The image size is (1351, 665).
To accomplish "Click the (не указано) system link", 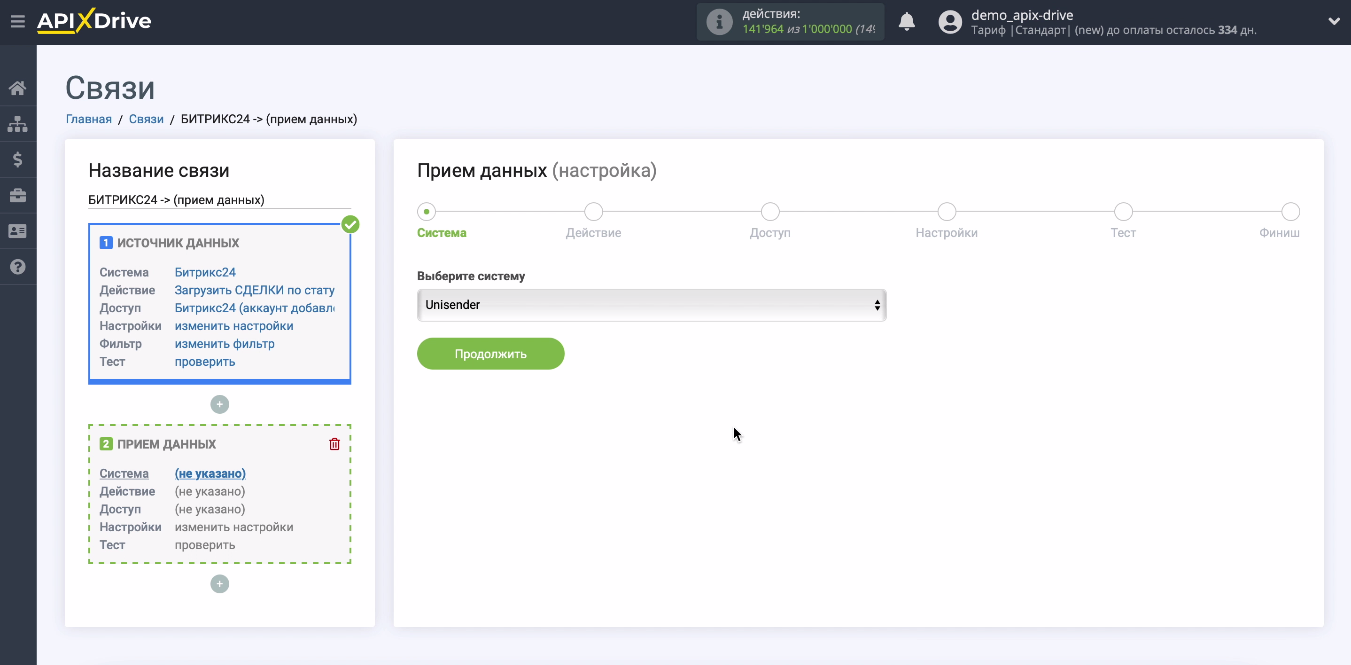I will pos(210,474).
